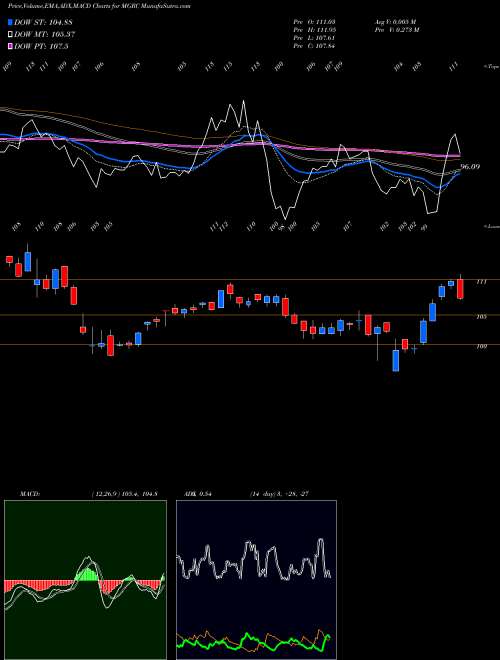Click the 'Avg V' average volume value

(395, 21)
